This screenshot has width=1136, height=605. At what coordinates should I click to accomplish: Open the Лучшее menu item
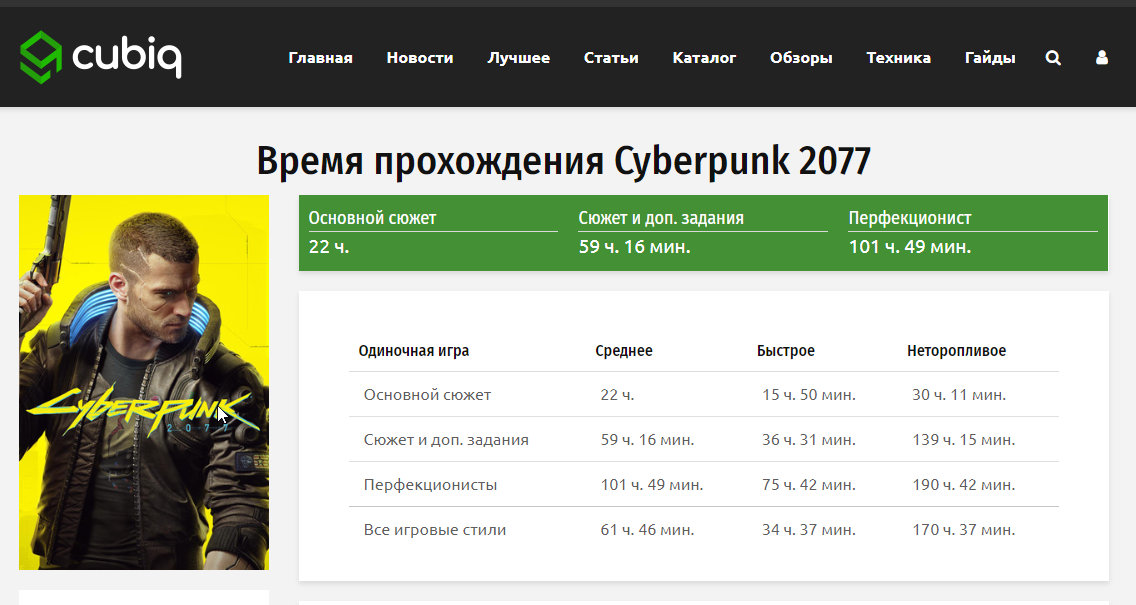[x=519, y=58]
